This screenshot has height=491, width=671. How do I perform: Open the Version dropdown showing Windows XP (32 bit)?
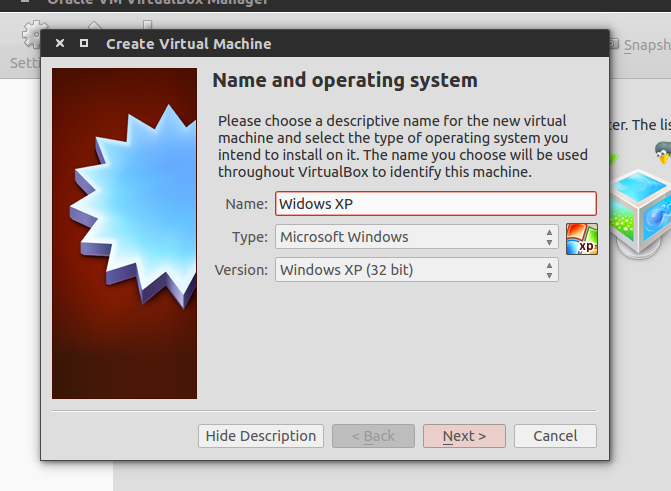[417, 270]
